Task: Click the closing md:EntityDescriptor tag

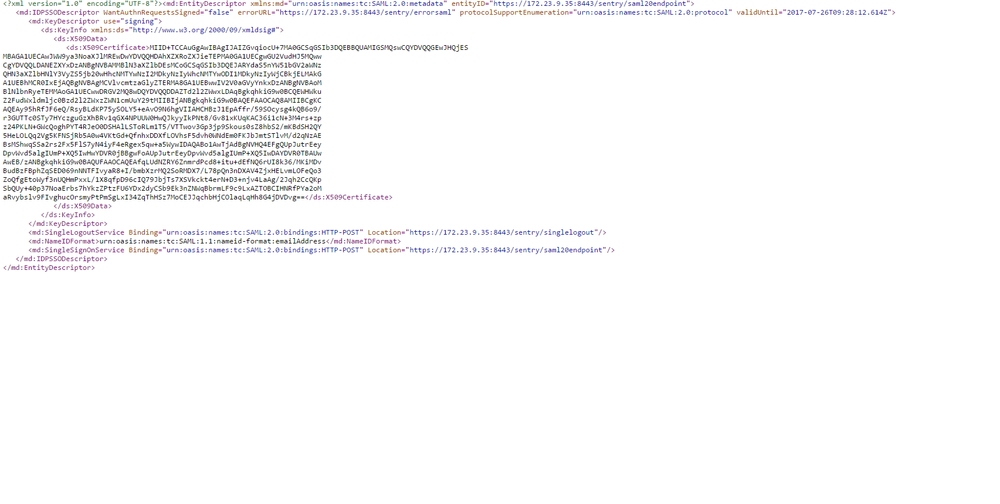Action: pyautogui.click(x=48, y=268)
